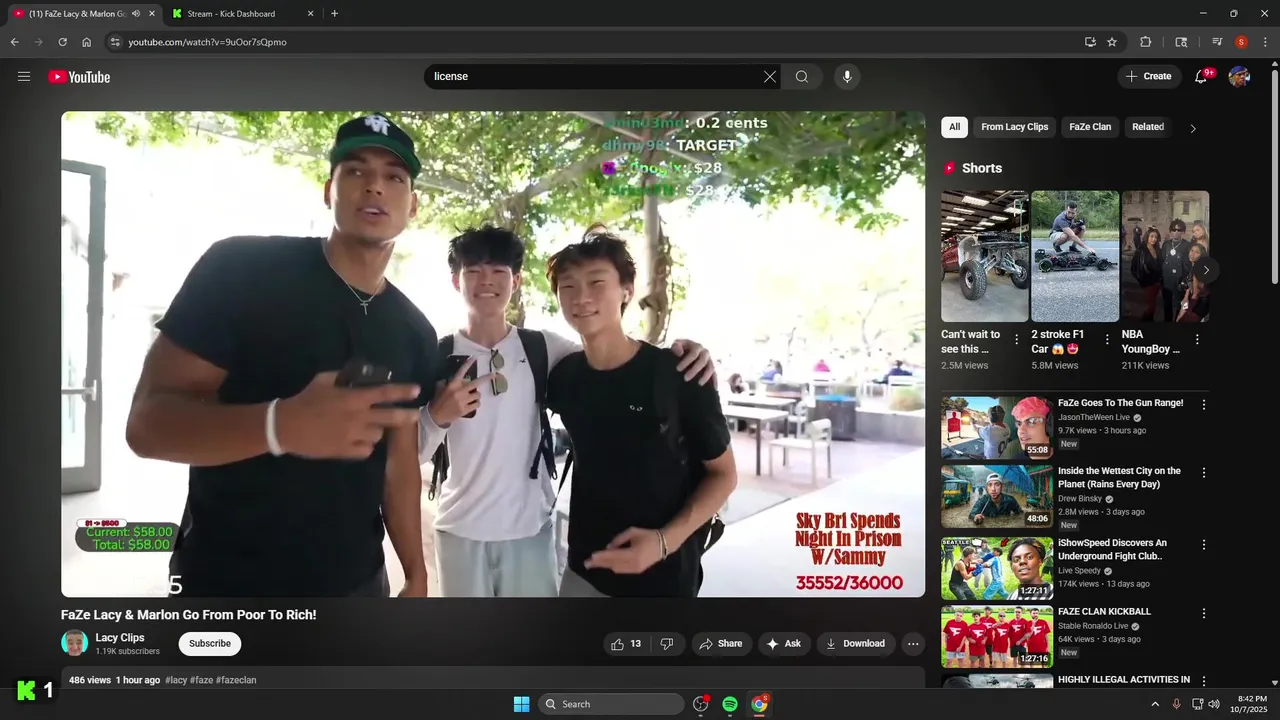The image size is (1280, 720).
Task: Click the Ask button
Action: pyautogui.click(x=784, y=644)
